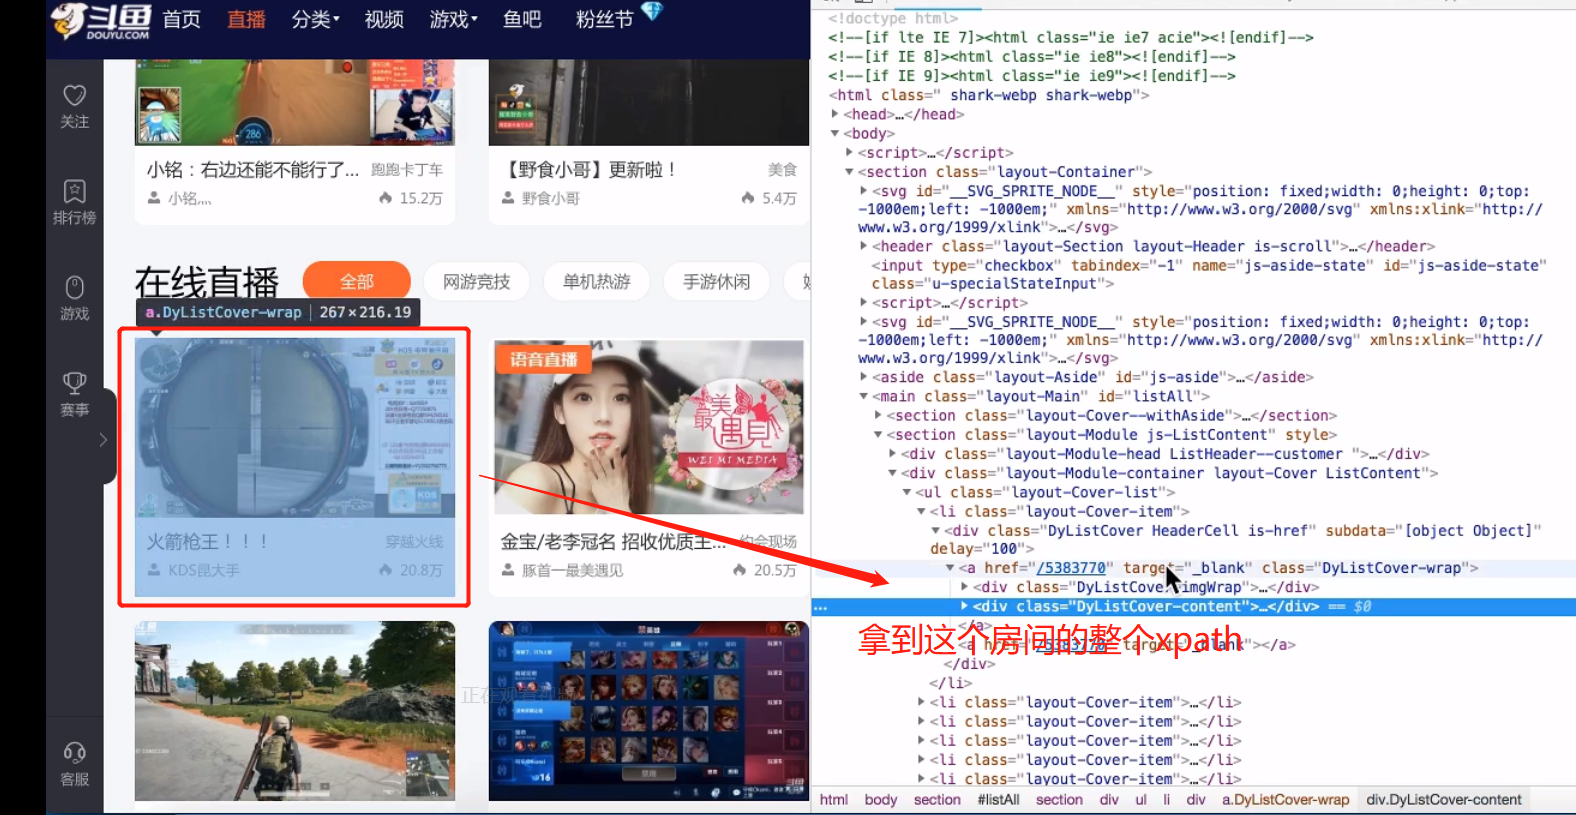Click #listAll in the DevTools breadcrumb
This screenshot has height=815, width=1576.
pos(998,800)
